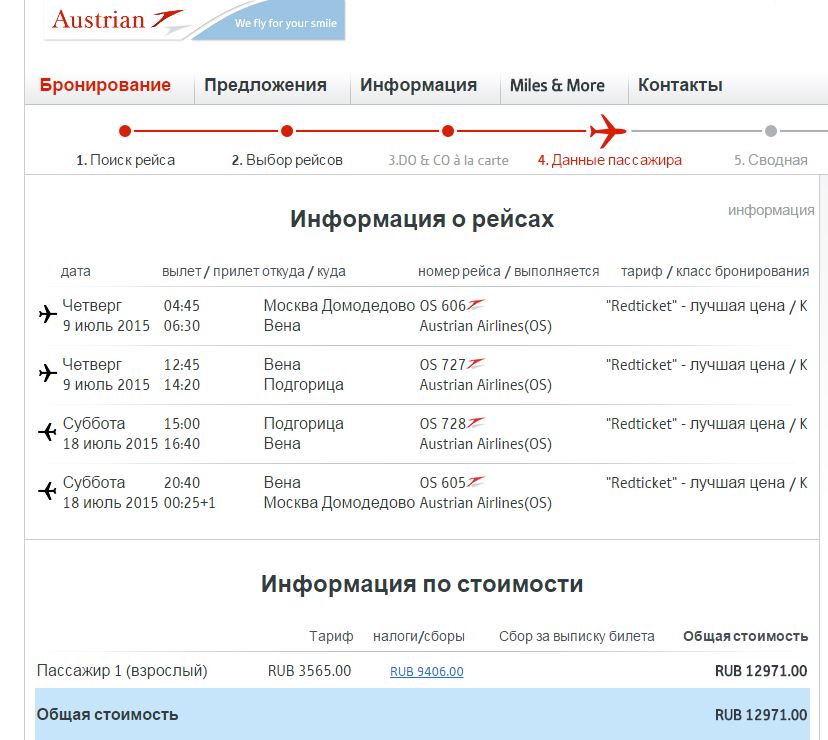
Task: Click the Austrian arrow logo beside OS 728
Action: click(x=476, y=423)
